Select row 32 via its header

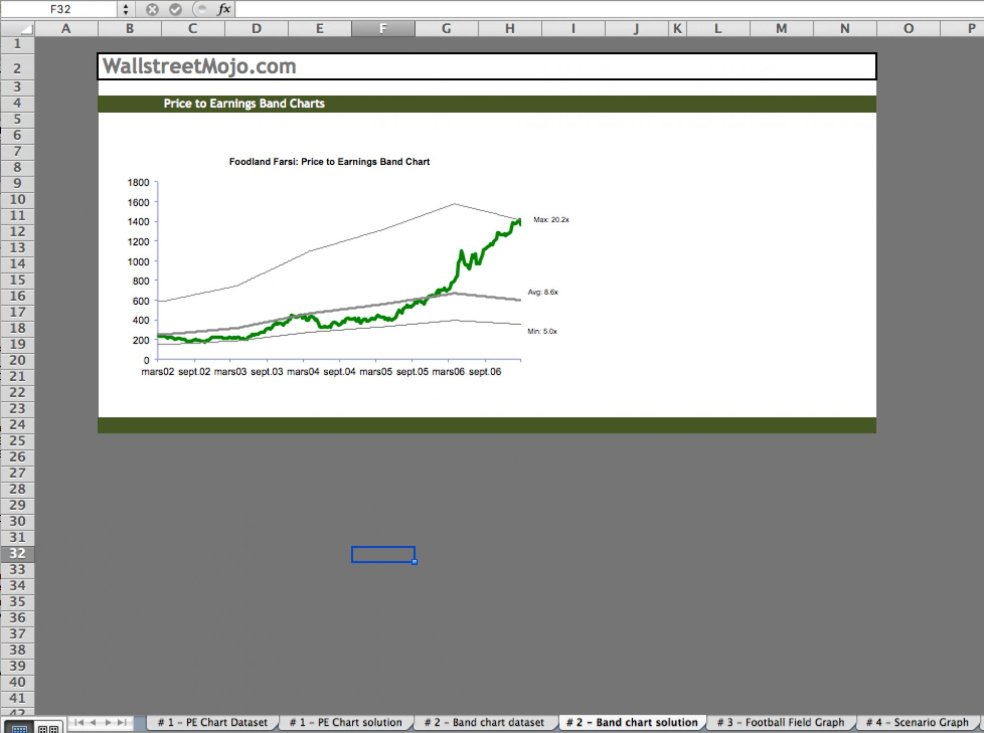coord(16,553)
